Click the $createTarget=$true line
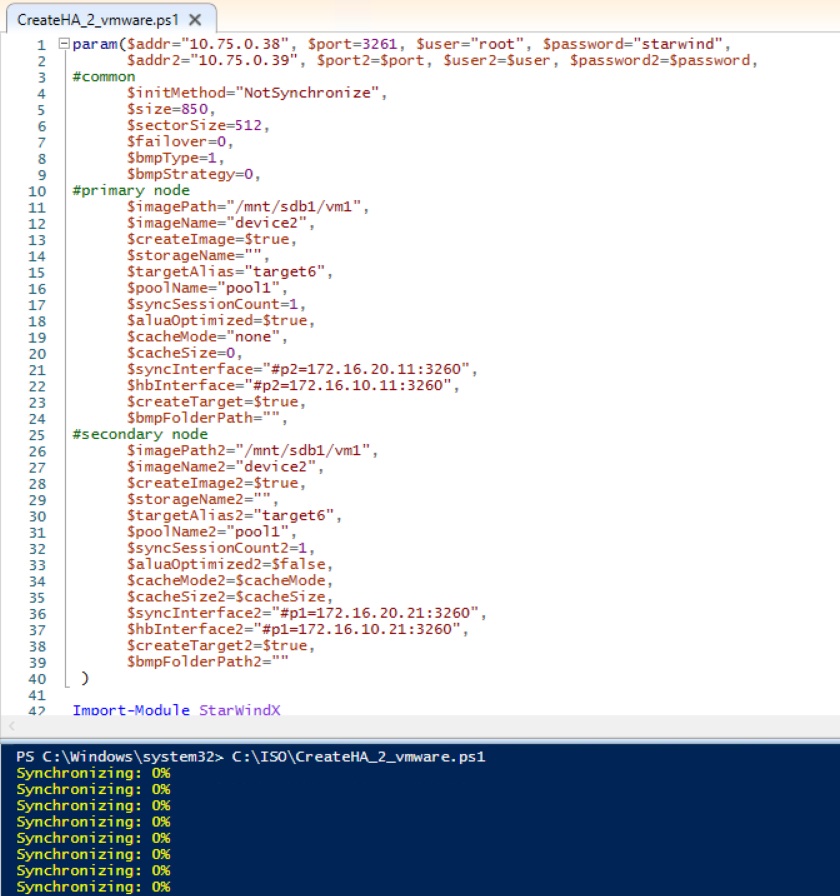Viewport: 840px width, 896px height. [216, 402]
